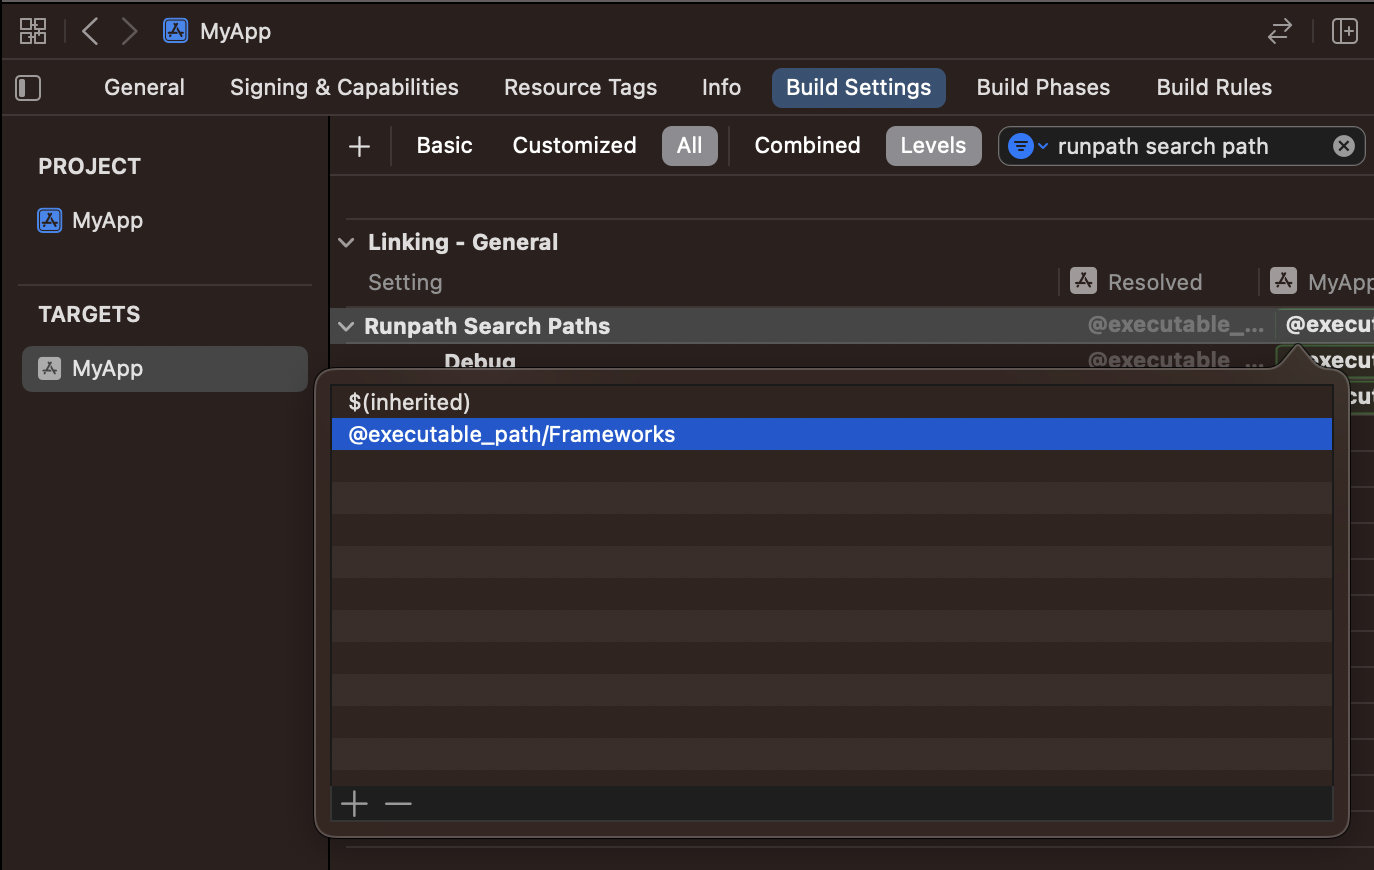Show Customized build settings
Image resolution: width=1374 pixels, height=870 pixels.
point(574,146)
